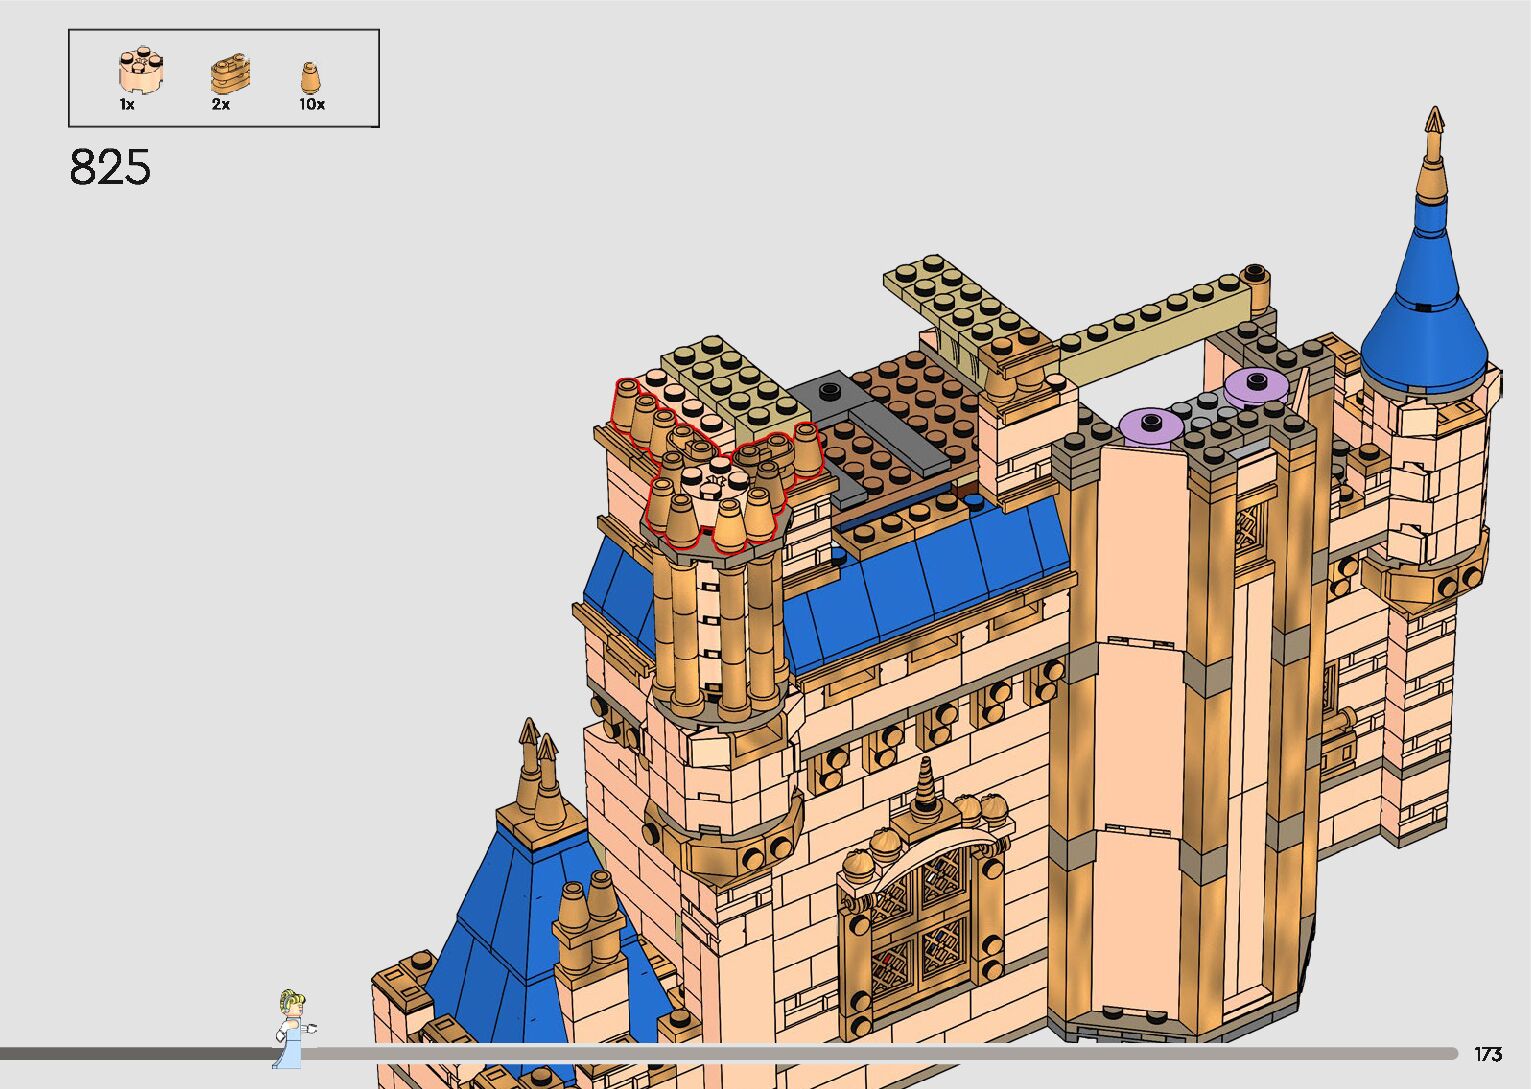This screenshot has width=1531, height=1089.
Task: Click the 10x quantity label
Action: point(311,104)
